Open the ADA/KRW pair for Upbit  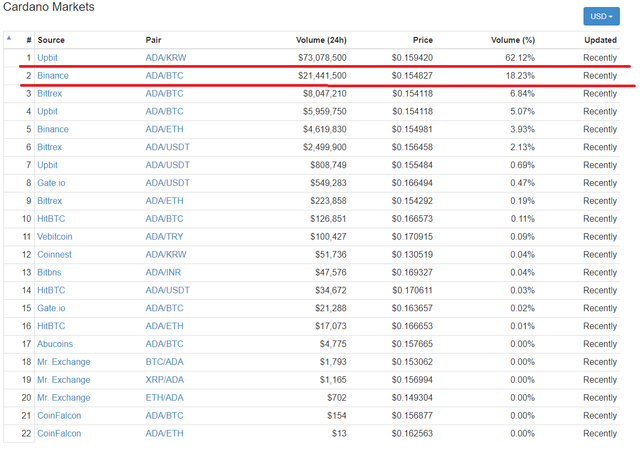[166, 58]
